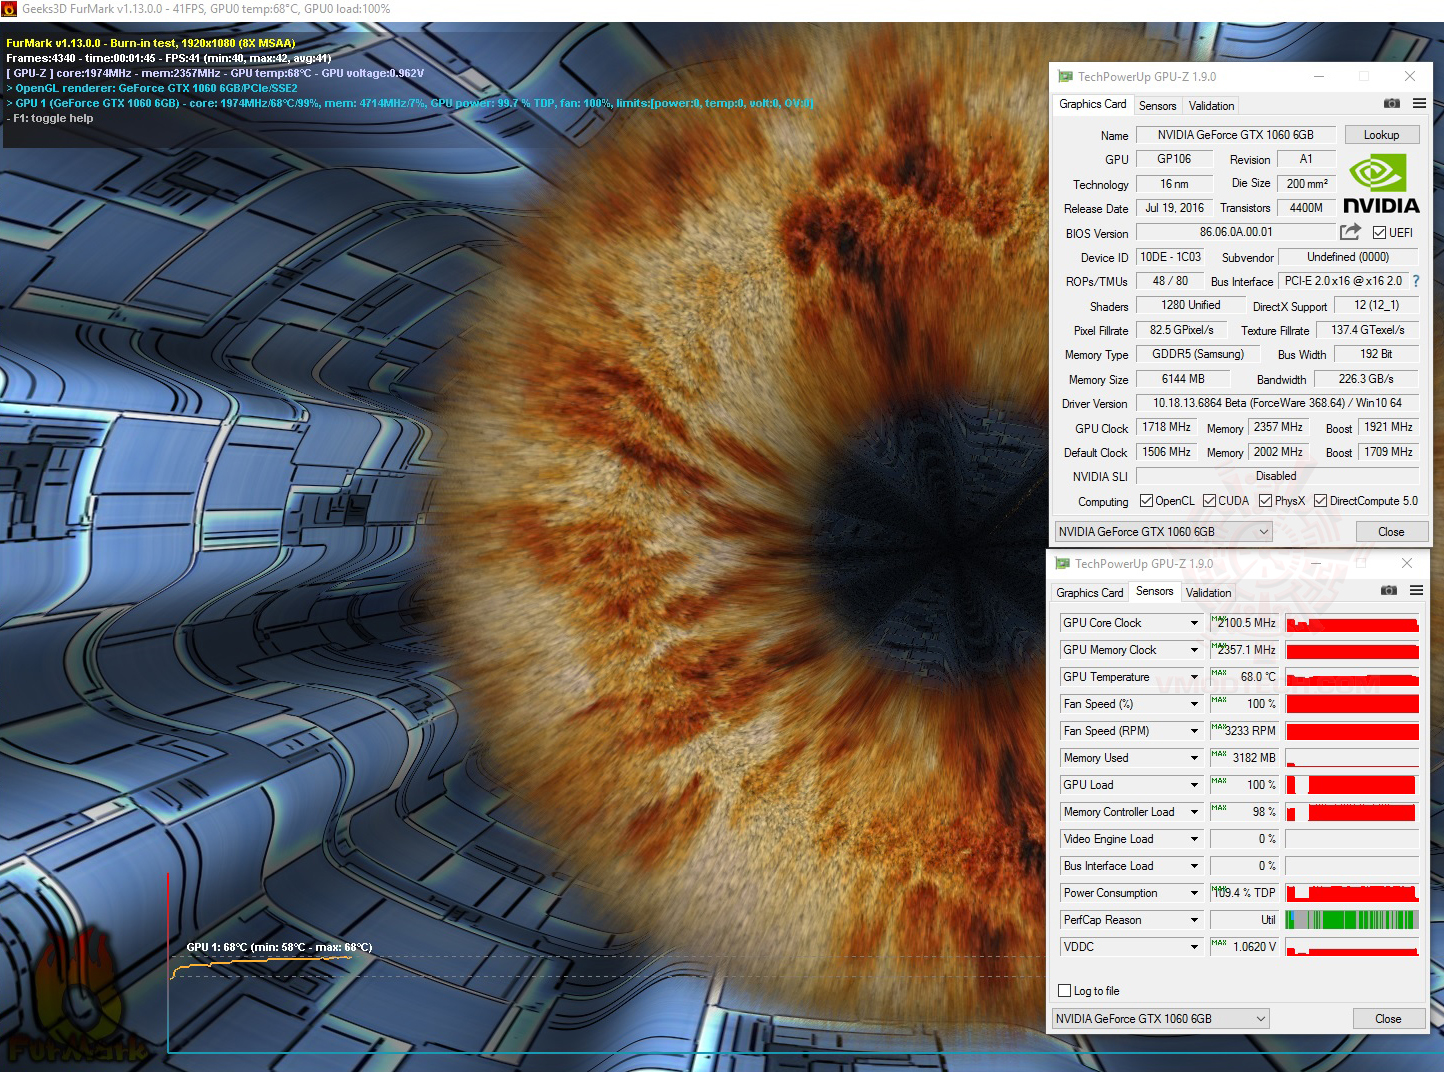The height and width of the screenshot is (1072, 1444).
Task: Close the Sensors window via Close button
Action: (1389, 1018)
